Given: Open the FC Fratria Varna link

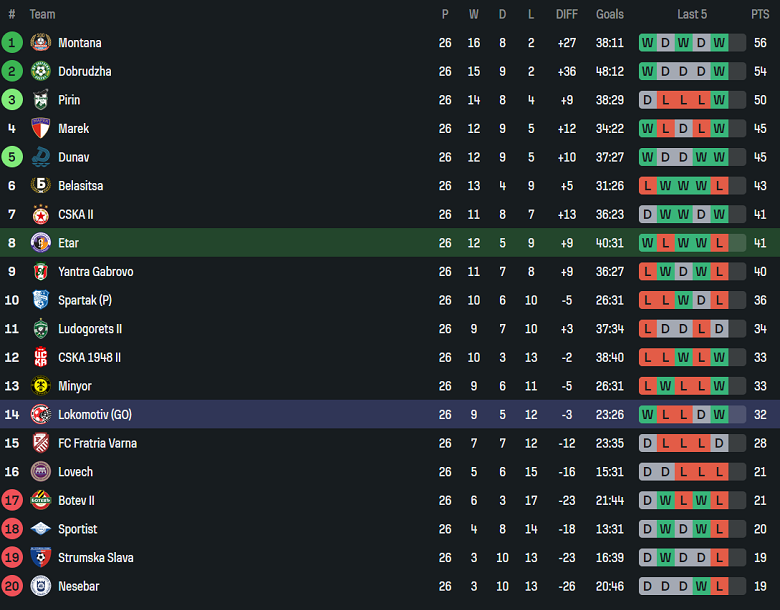Looking at the screenshot, I should (x=98, y=443).
